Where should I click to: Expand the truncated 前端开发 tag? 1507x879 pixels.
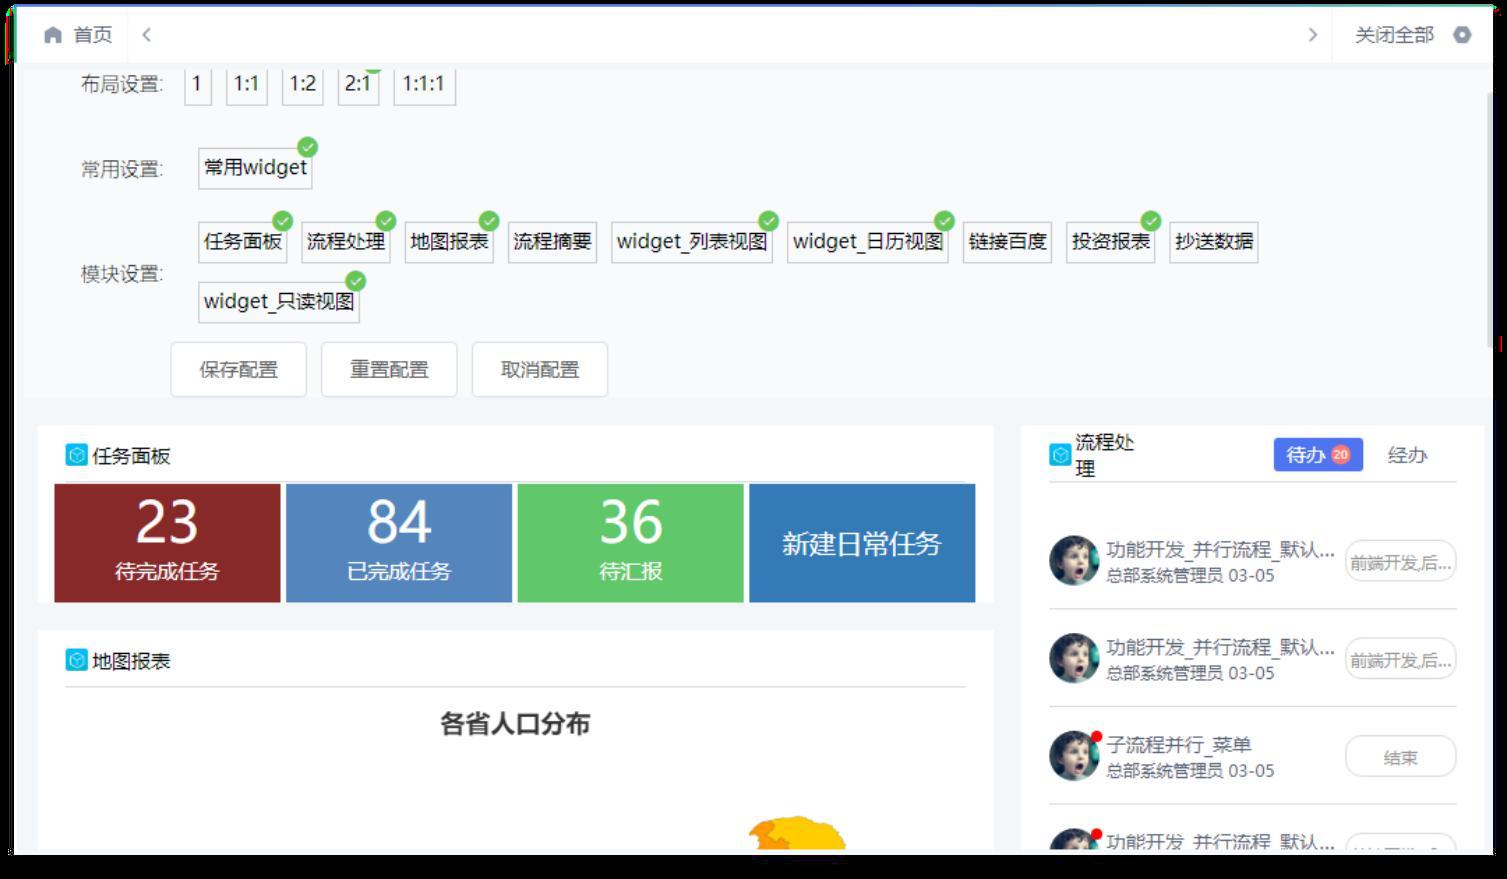click(x=1400, y=561)
